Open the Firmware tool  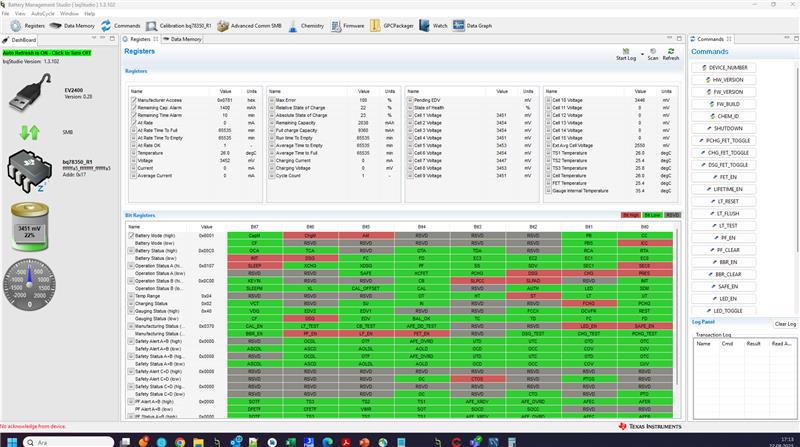click(347, 26)
